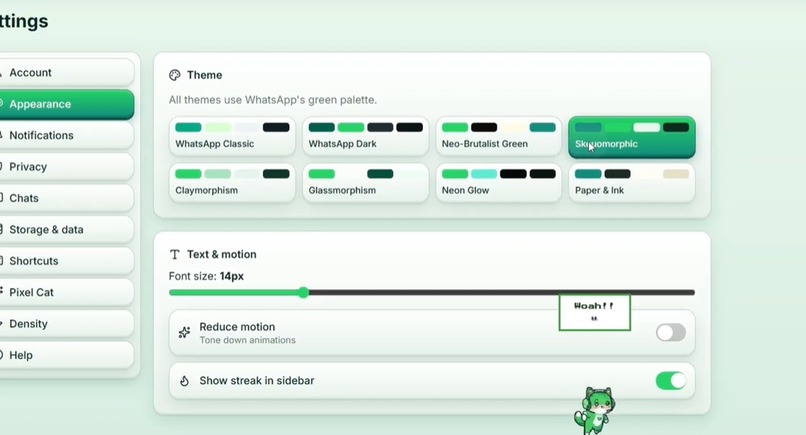
Task: Open the Chats settings section
Action: pos(66,198)
